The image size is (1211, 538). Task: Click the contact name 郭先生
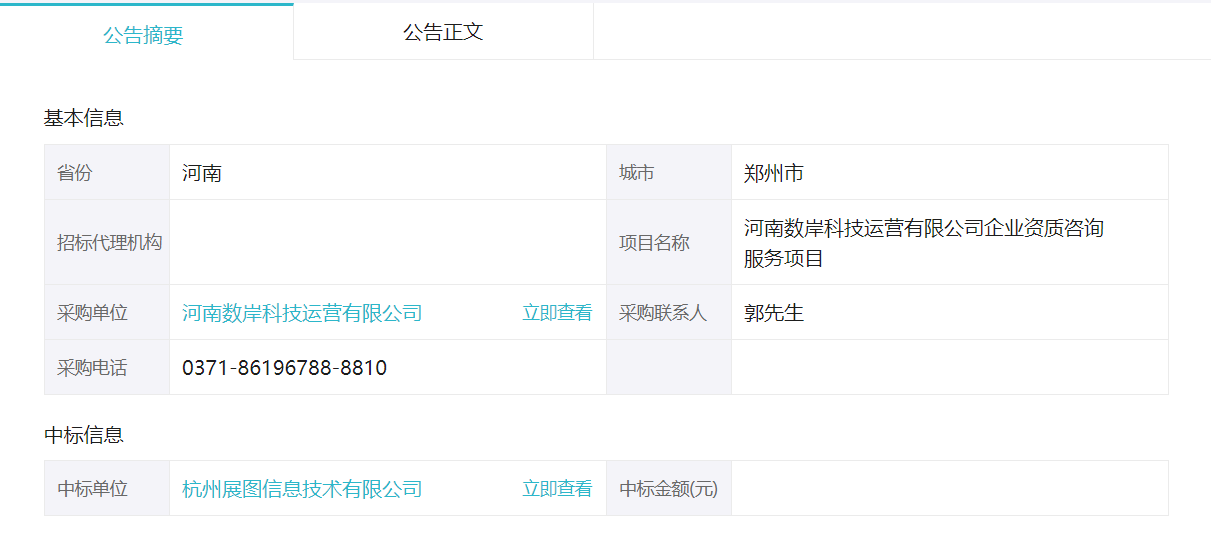[774, 313]
